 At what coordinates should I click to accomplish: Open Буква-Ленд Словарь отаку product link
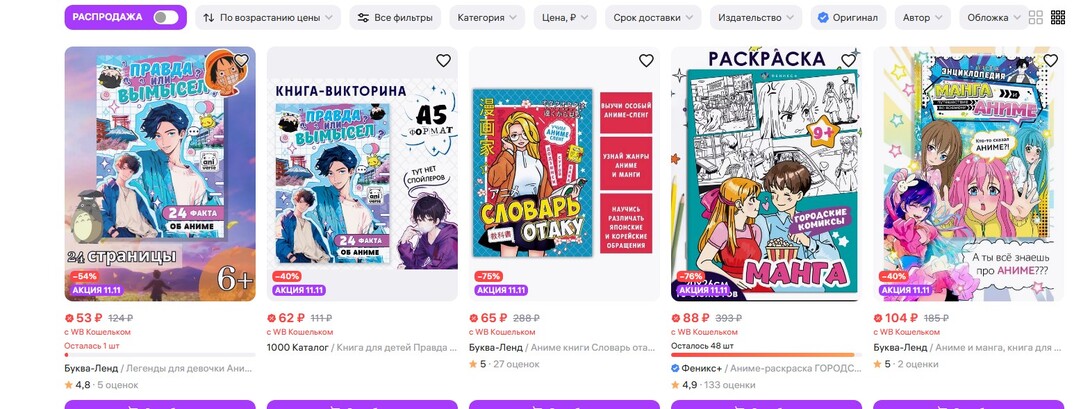[x=562, y=347]
